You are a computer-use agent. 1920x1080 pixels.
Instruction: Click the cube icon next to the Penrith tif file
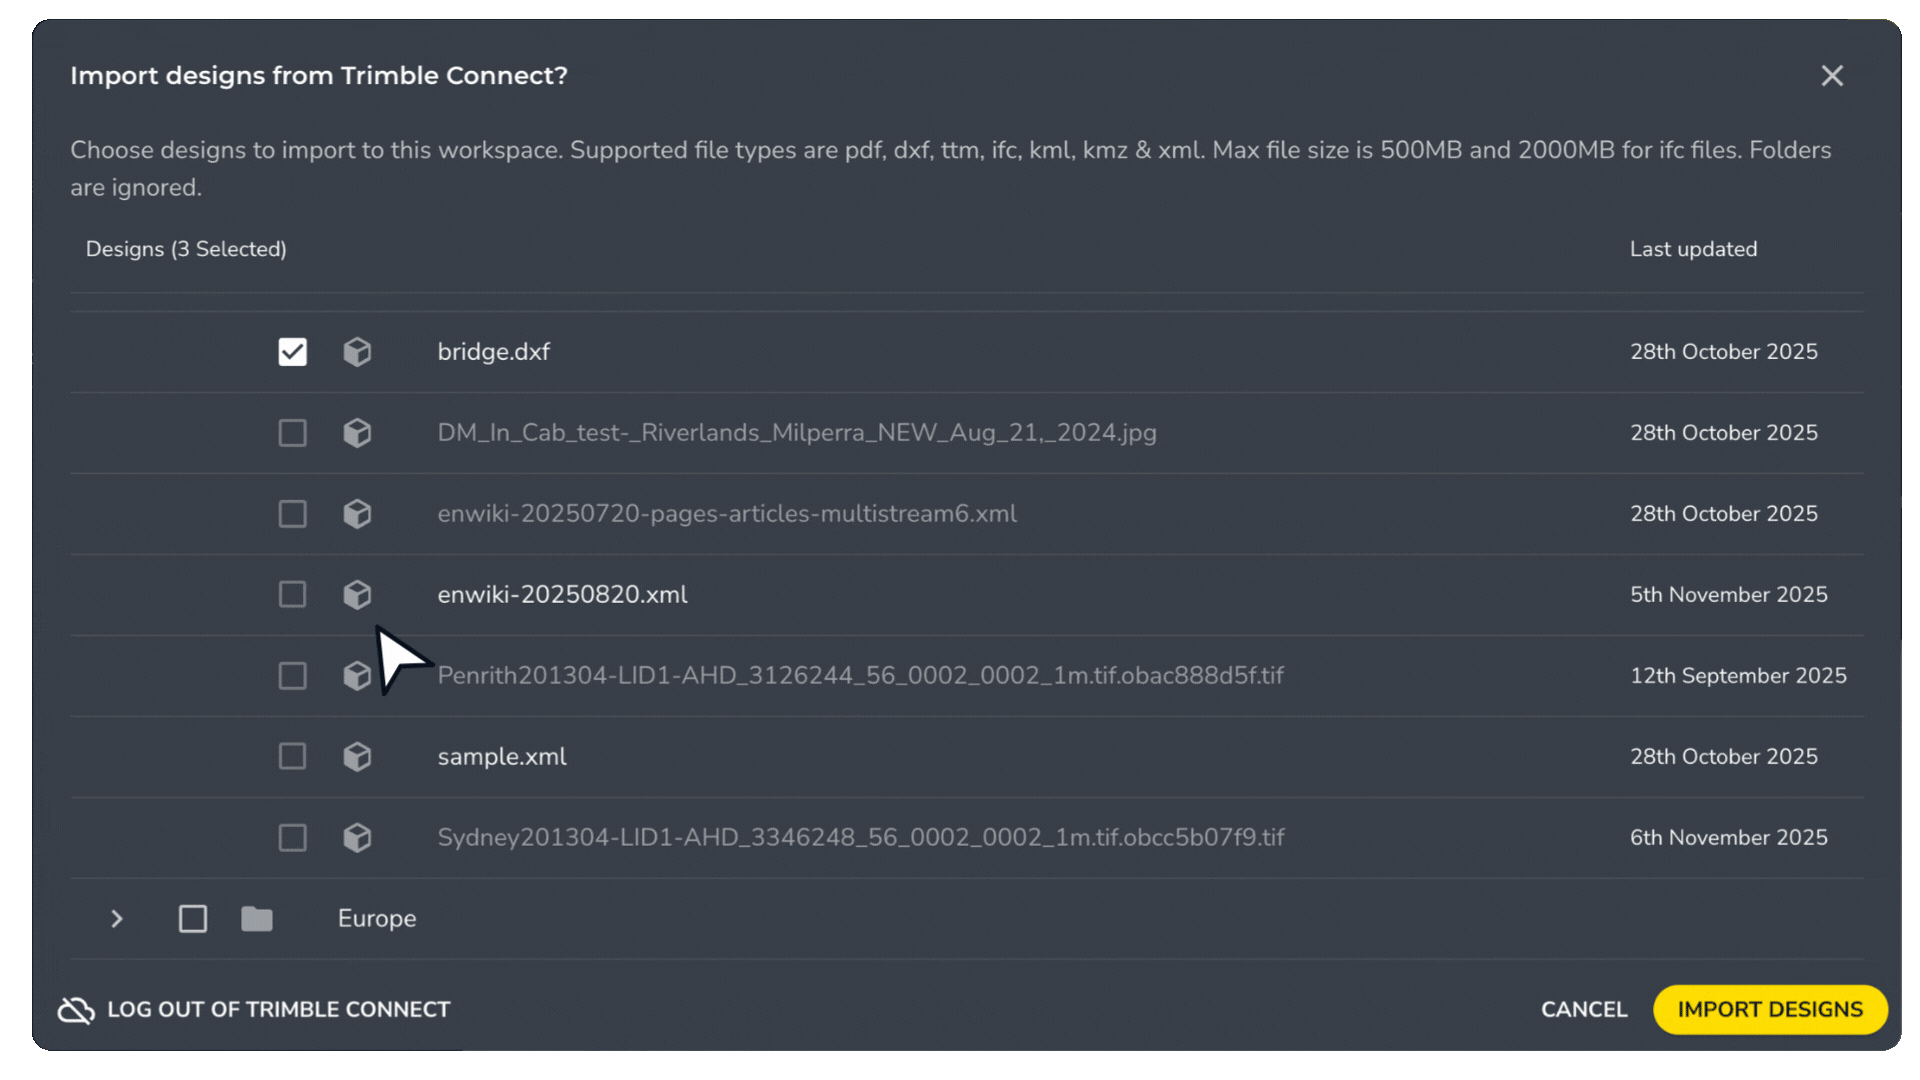[x=357, y=675]
